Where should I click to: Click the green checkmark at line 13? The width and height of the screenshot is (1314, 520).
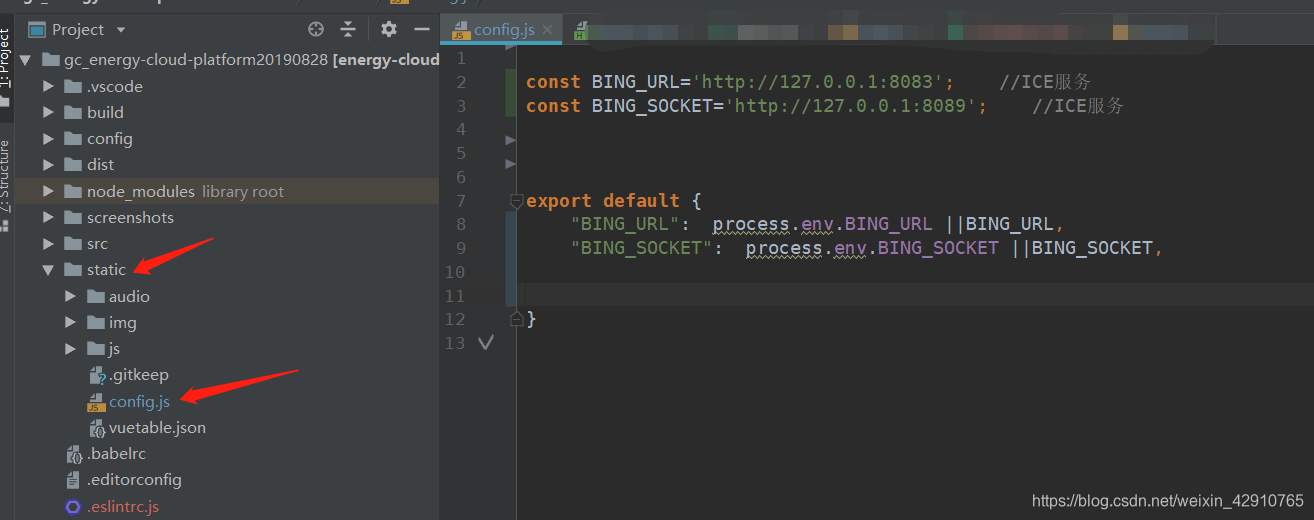pyautogui.click(x=486, y=343)
